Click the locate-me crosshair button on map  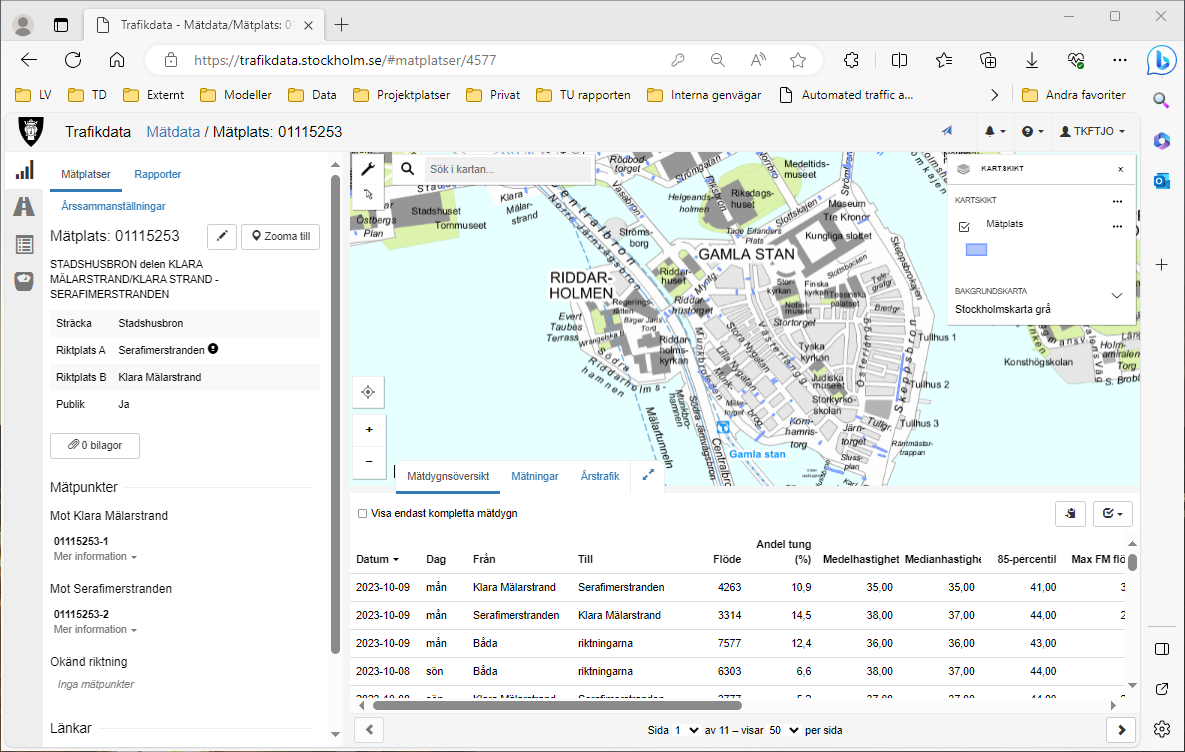367,392
